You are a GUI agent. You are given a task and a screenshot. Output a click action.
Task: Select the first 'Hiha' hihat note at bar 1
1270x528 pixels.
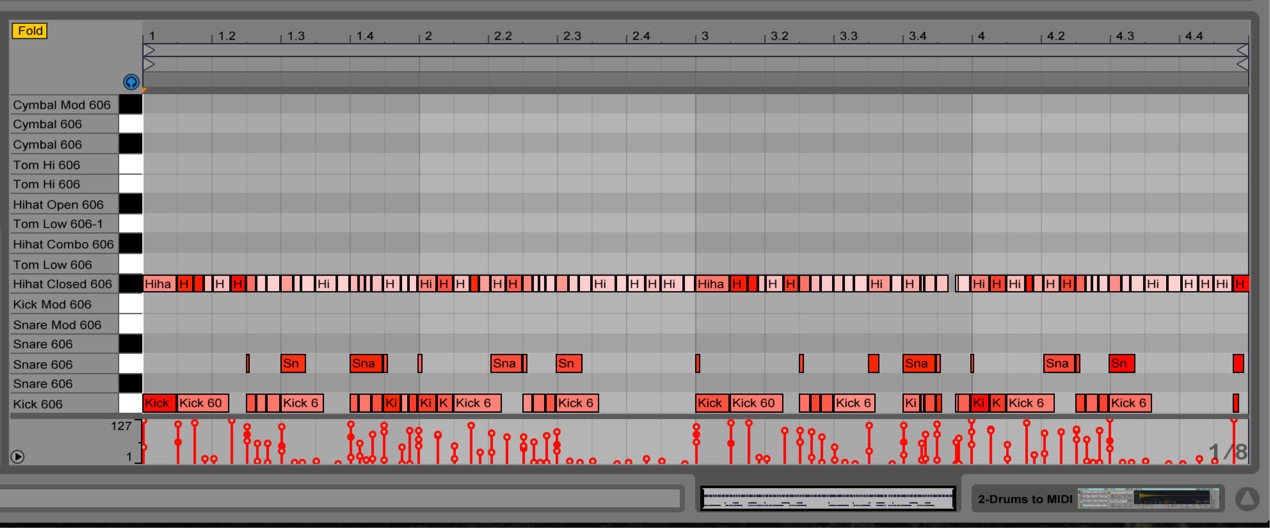pyautogui.click(x=159, y=284)
